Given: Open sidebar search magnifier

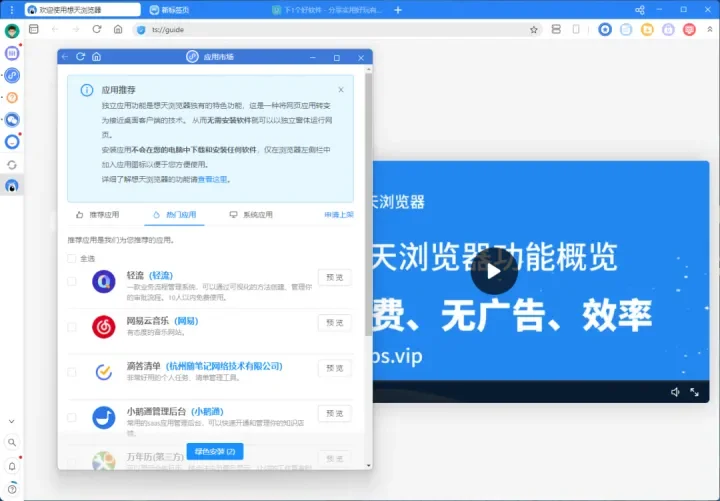Looking at the screenshot, I should (x=12, y=442).
